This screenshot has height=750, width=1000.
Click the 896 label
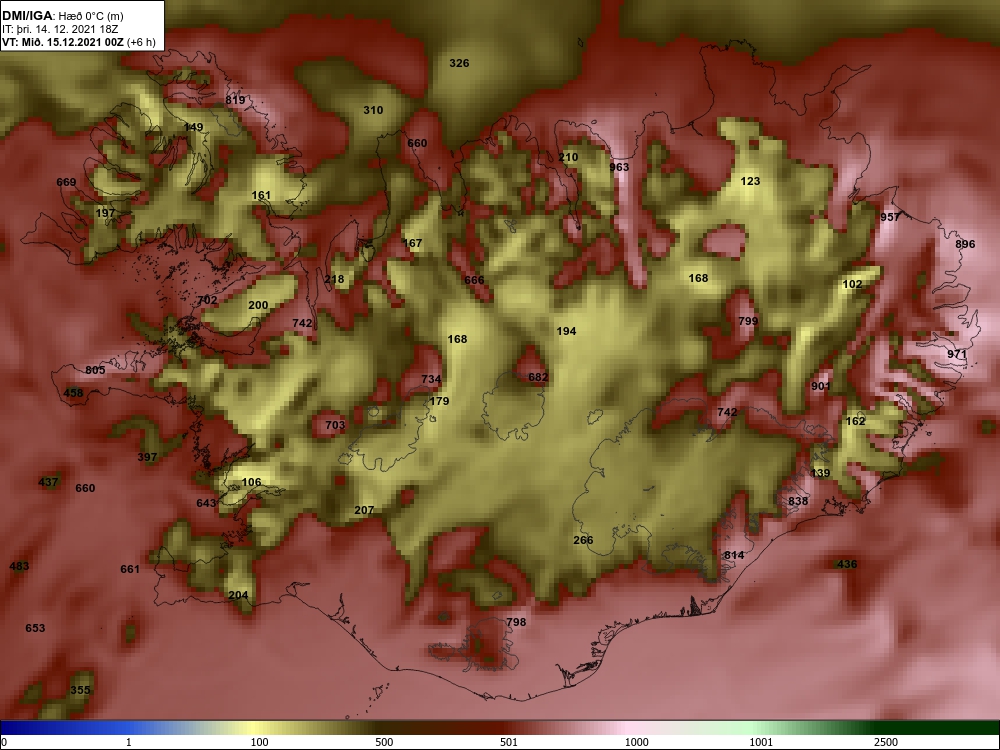(x=966, y=244)
